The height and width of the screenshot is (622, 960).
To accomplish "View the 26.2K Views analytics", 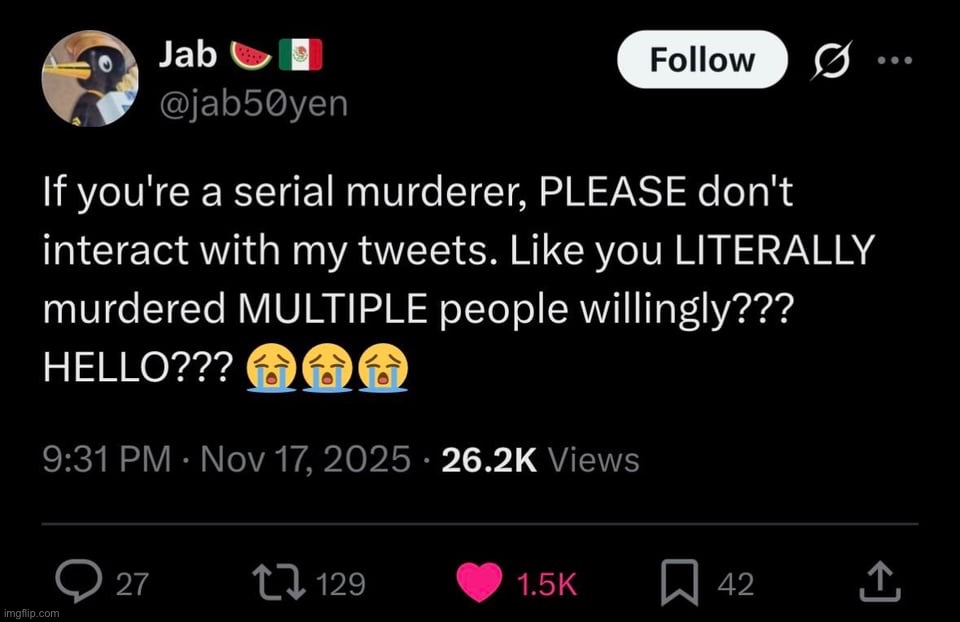I will pyautogui.click(x=537, y=459).
